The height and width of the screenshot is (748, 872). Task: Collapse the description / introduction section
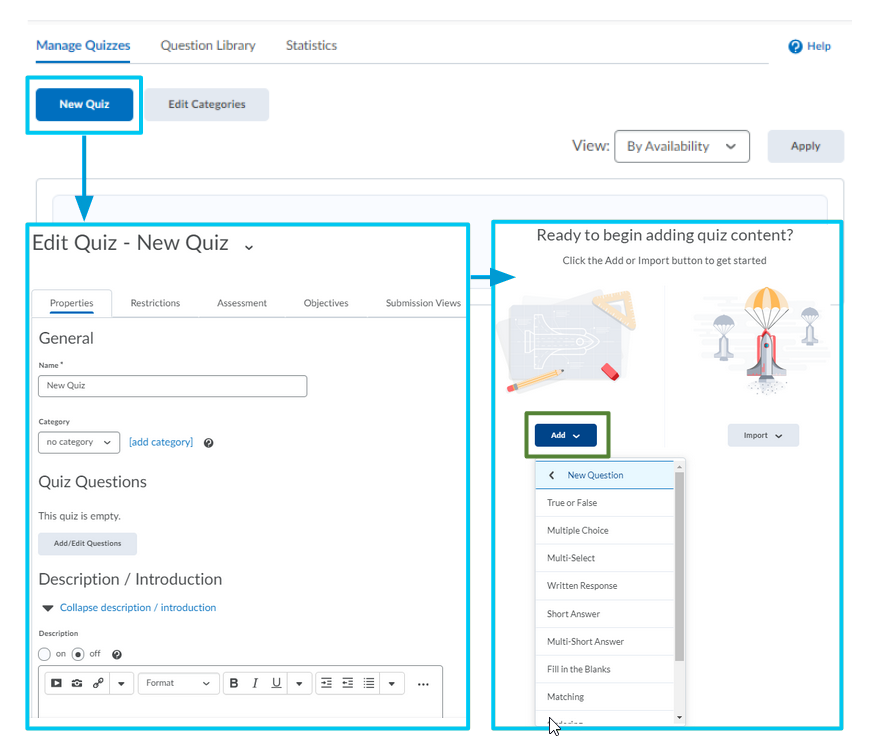tap(137, 607)
